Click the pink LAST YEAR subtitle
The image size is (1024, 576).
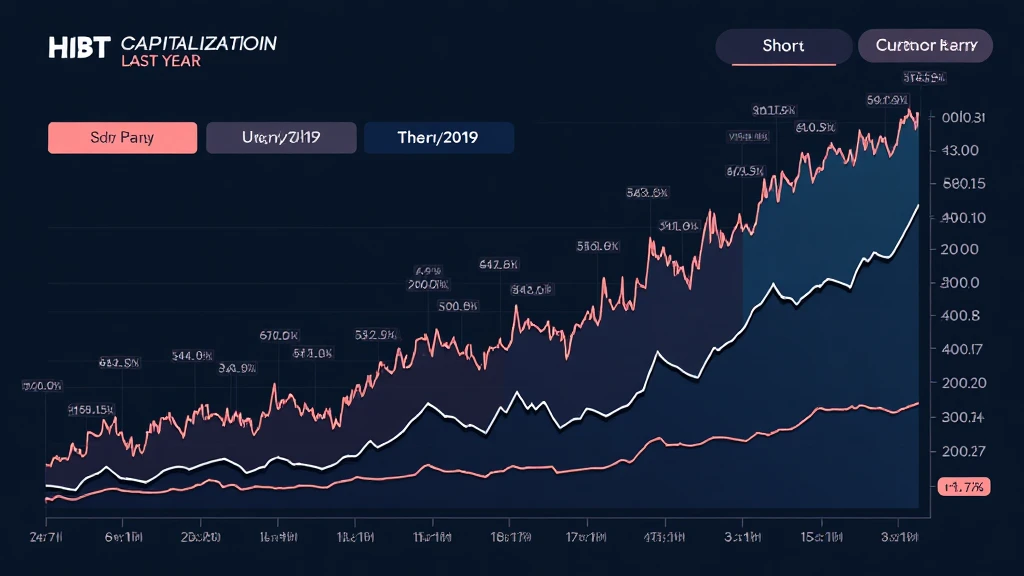[x=160, y=62]
